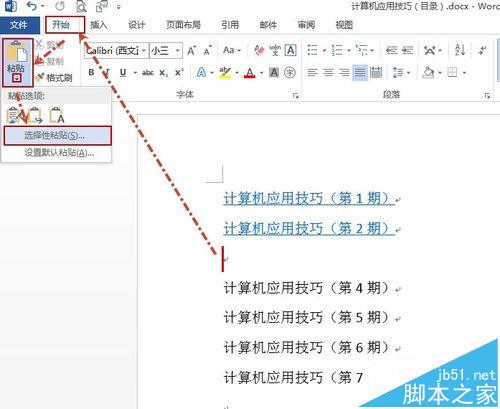
Task: Open the 字体 dialog launcher
Action: coord(296,96)
